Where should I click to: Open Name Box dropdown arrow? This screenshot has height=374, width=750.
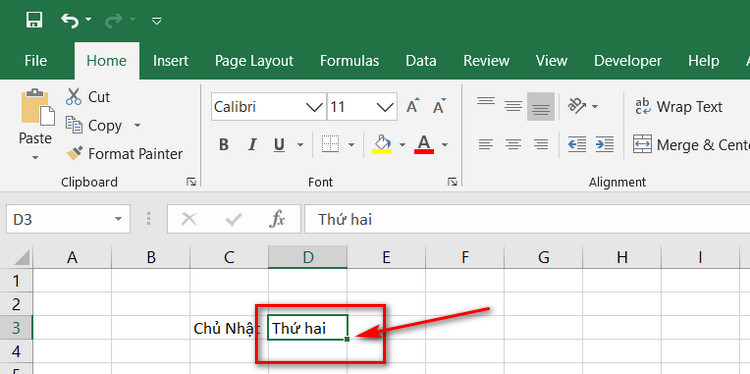[x=118, y=220]
